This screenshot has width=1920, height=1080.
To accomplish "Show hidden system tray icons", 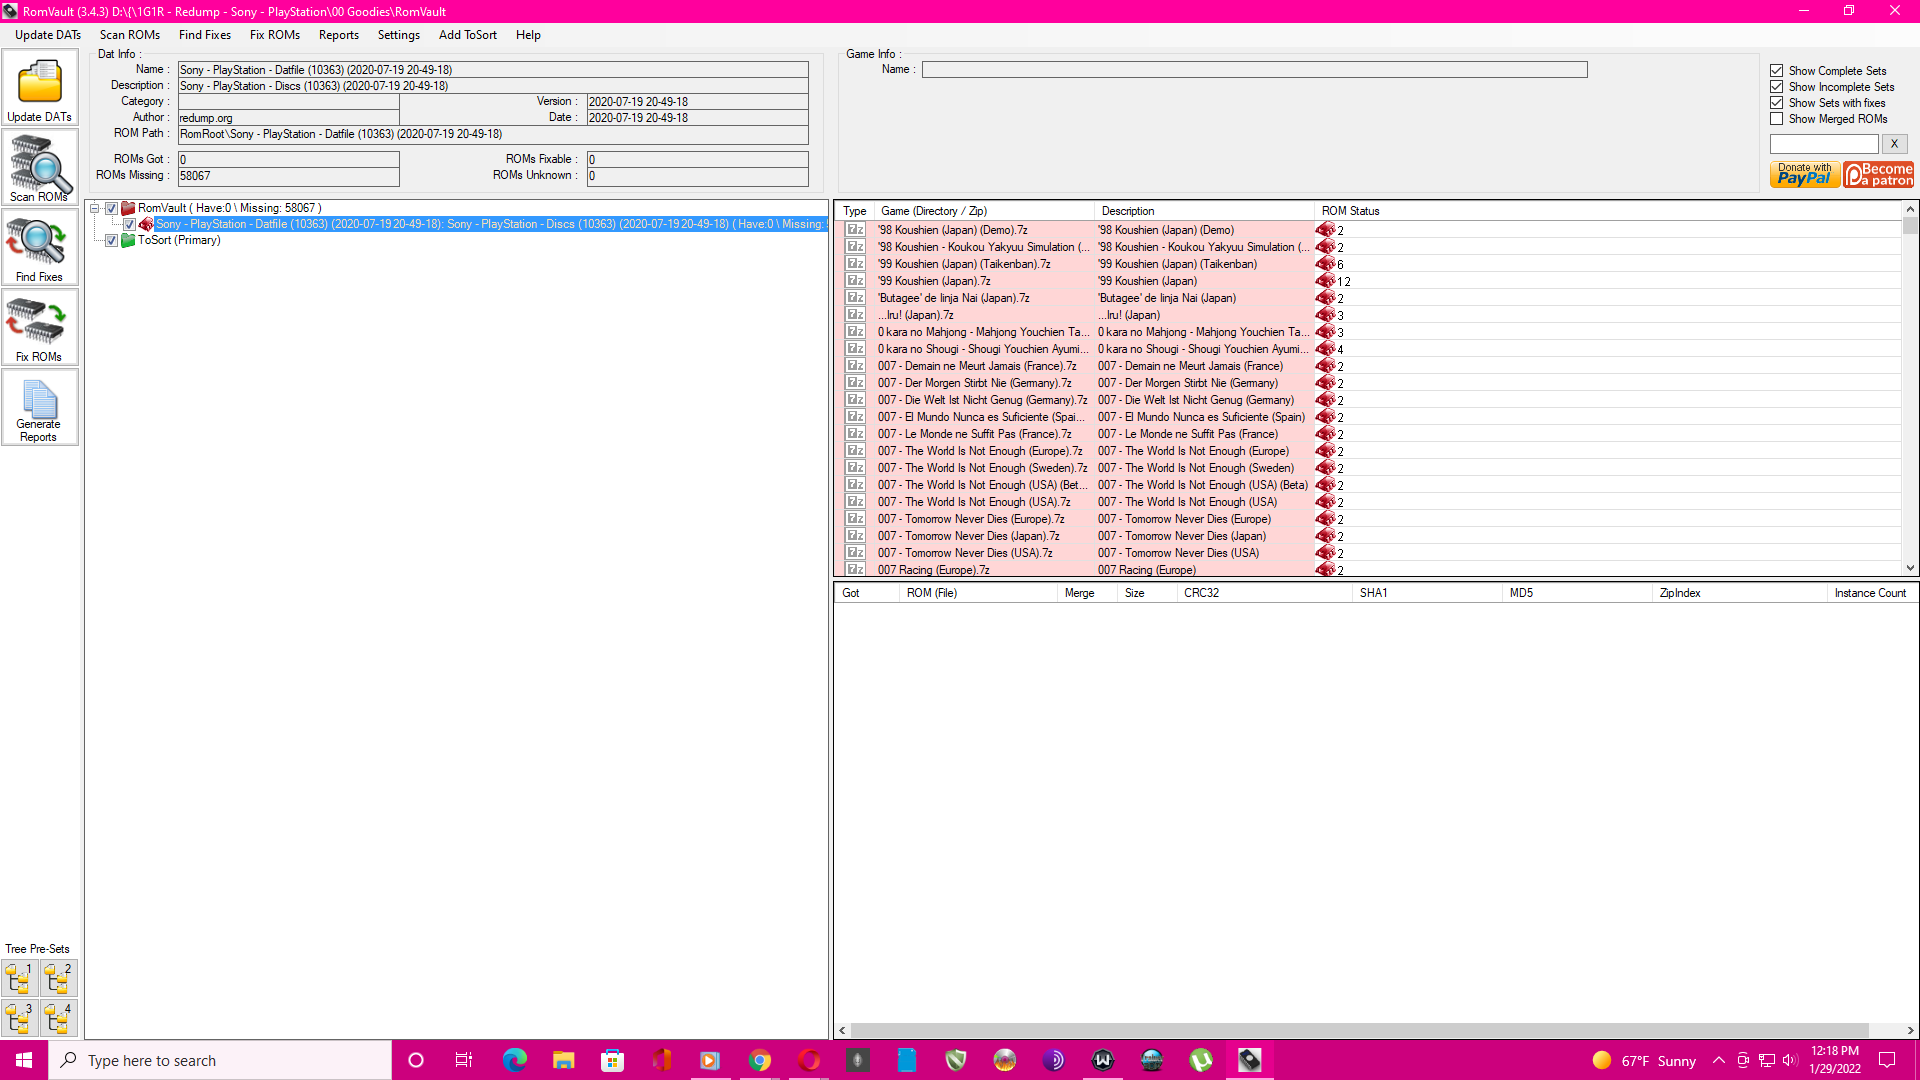I will coord(1719,1060).
